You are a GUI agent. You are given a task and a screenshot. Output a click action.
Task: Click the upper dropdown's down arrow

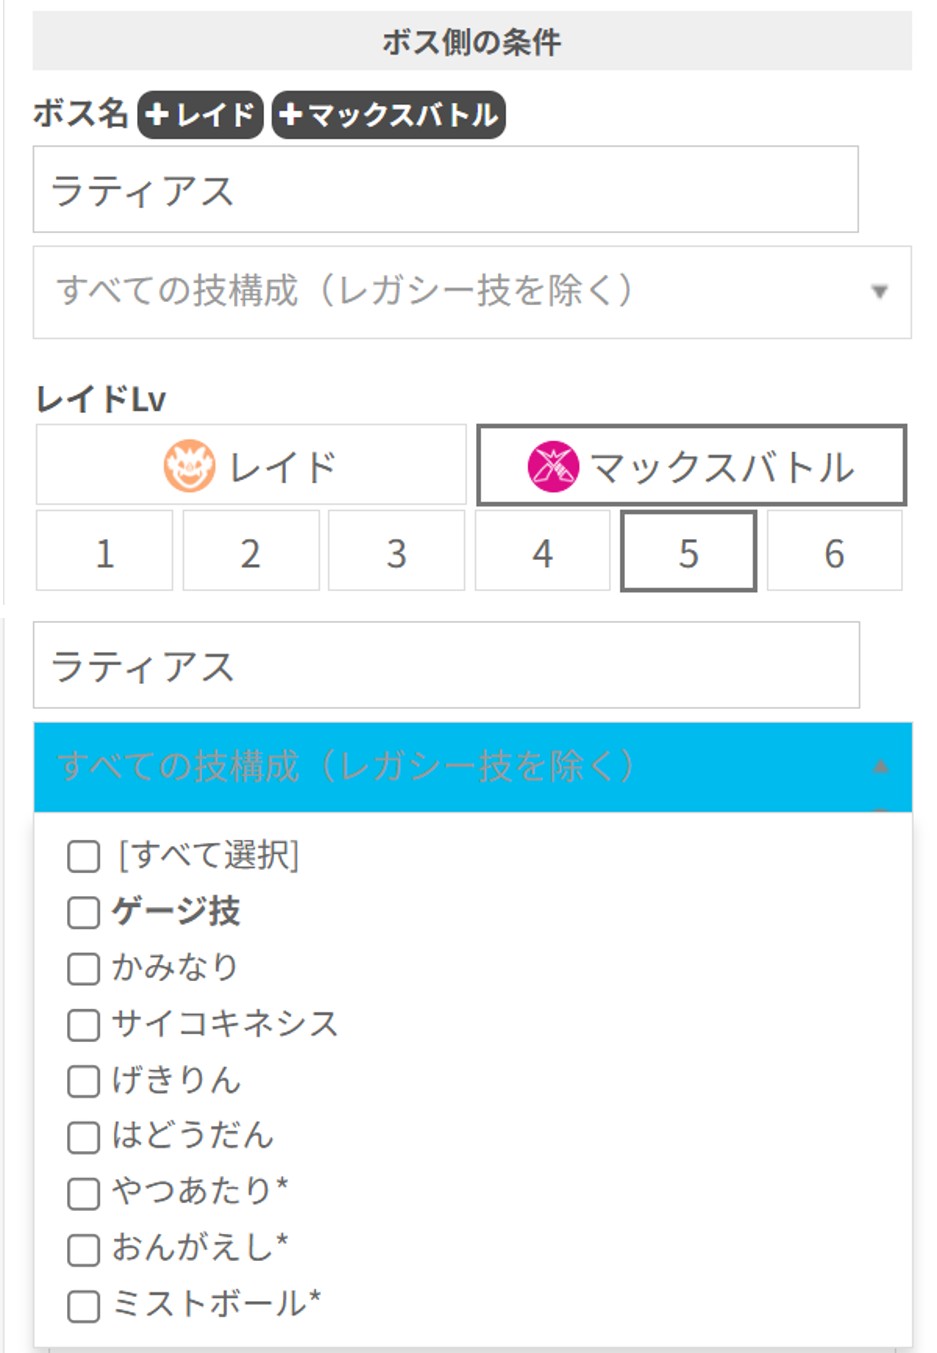[x=879, y=292]
